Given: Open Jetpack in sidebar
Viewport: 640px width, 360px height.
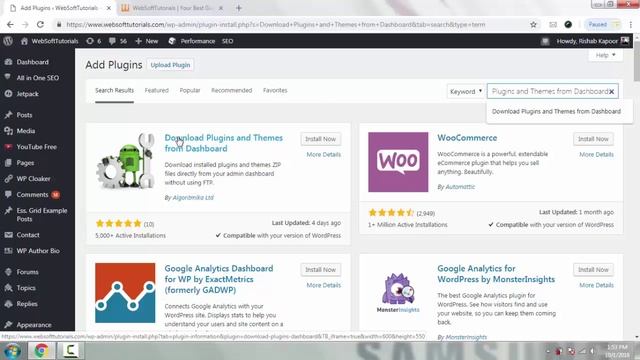Looking at the screenshot, I should click(27, 94).
